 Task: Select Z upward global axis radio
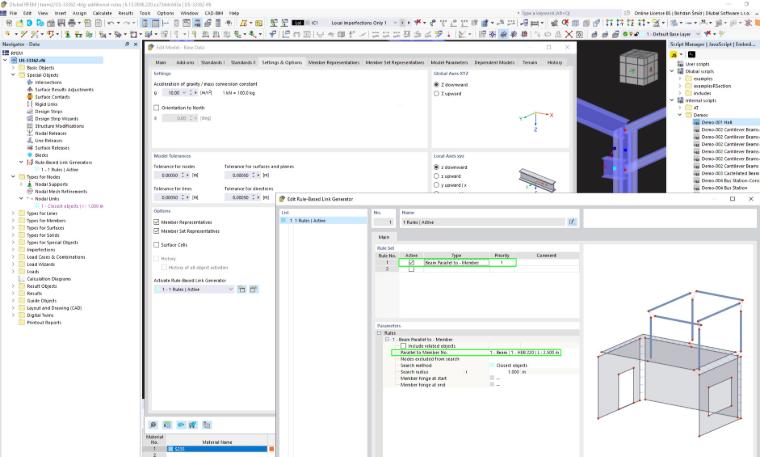[437, 94]
